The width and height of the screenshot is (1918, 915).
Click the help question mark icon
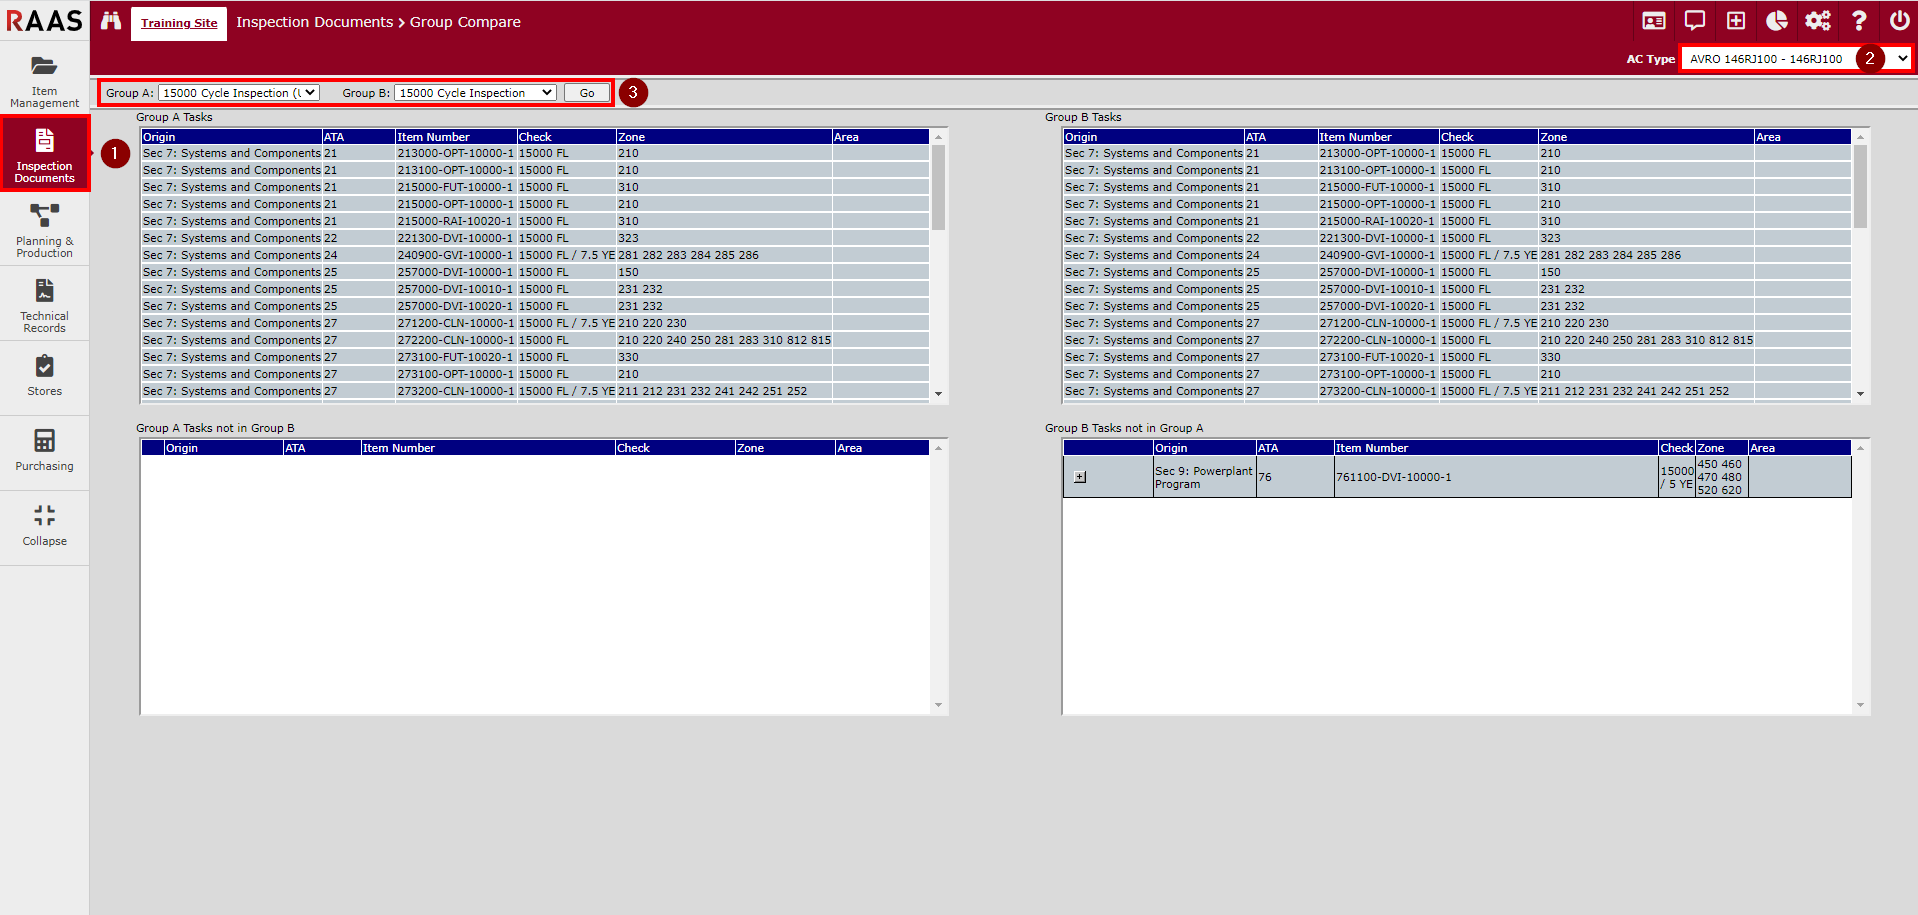pyautogui.click(x=1859, y=21)
